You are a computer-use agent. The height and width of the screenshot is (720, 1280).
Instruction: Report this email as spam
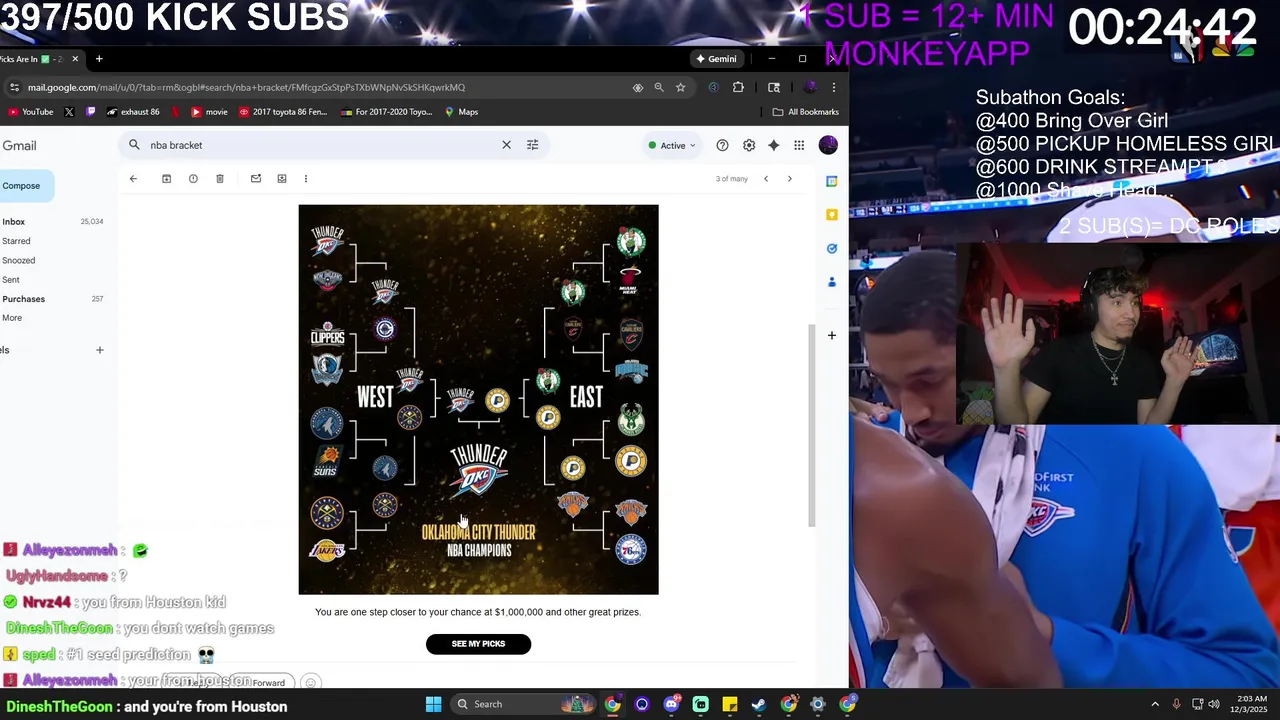point(193,179)
